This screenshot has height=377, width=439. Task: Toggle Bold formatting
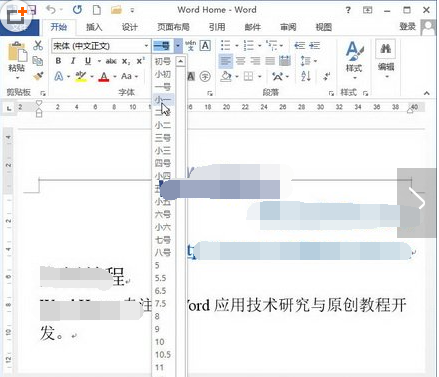(x=58, y=61)
